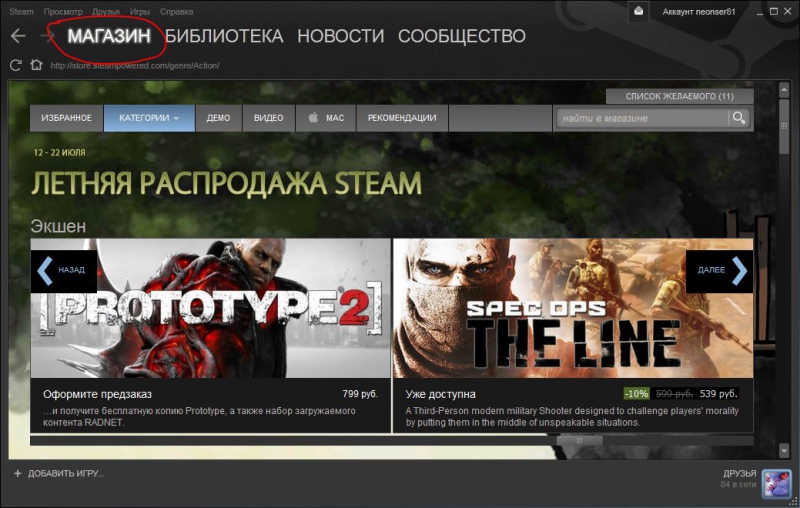Open the Steam menu
The image size is (800, 508).
[21, 11]
